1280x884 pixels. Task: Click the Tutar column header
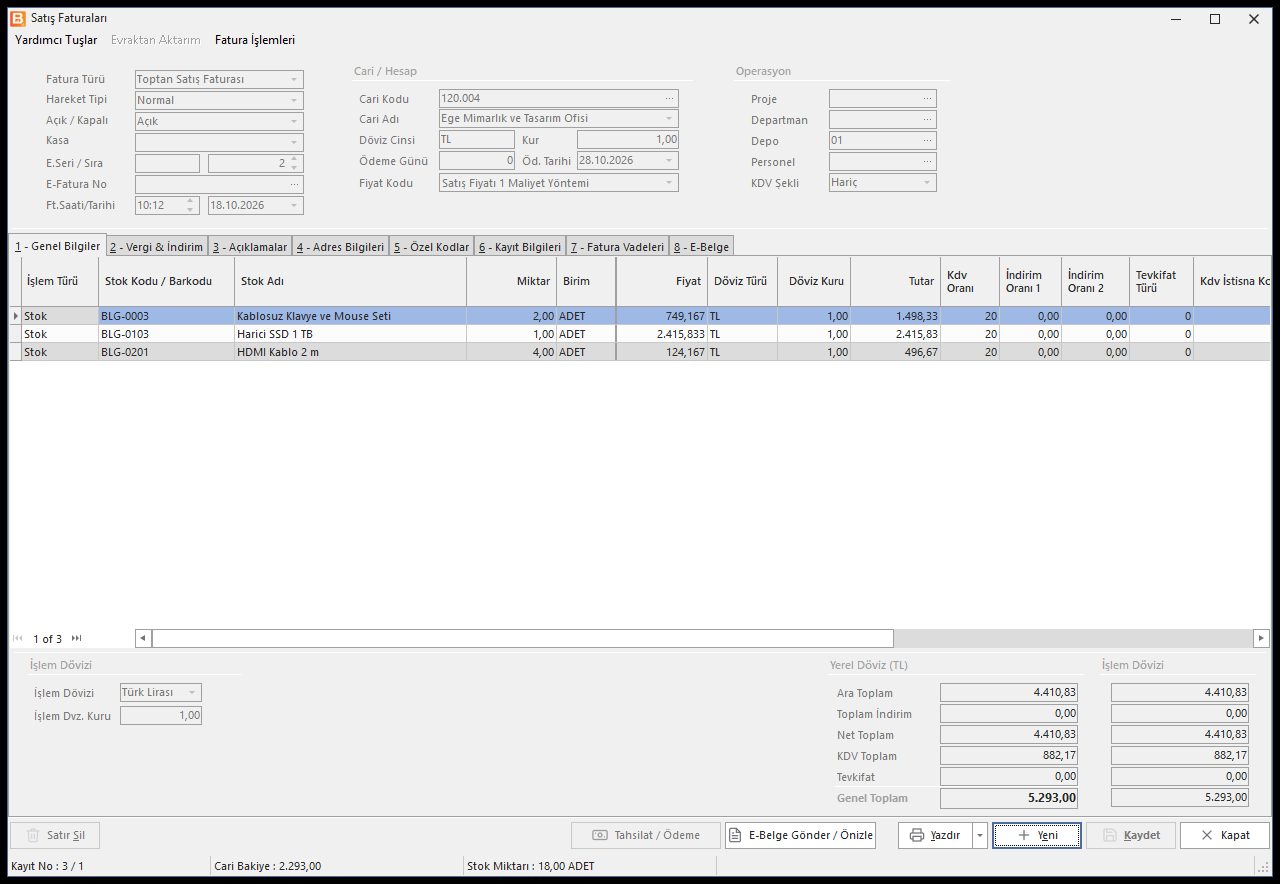895,282
